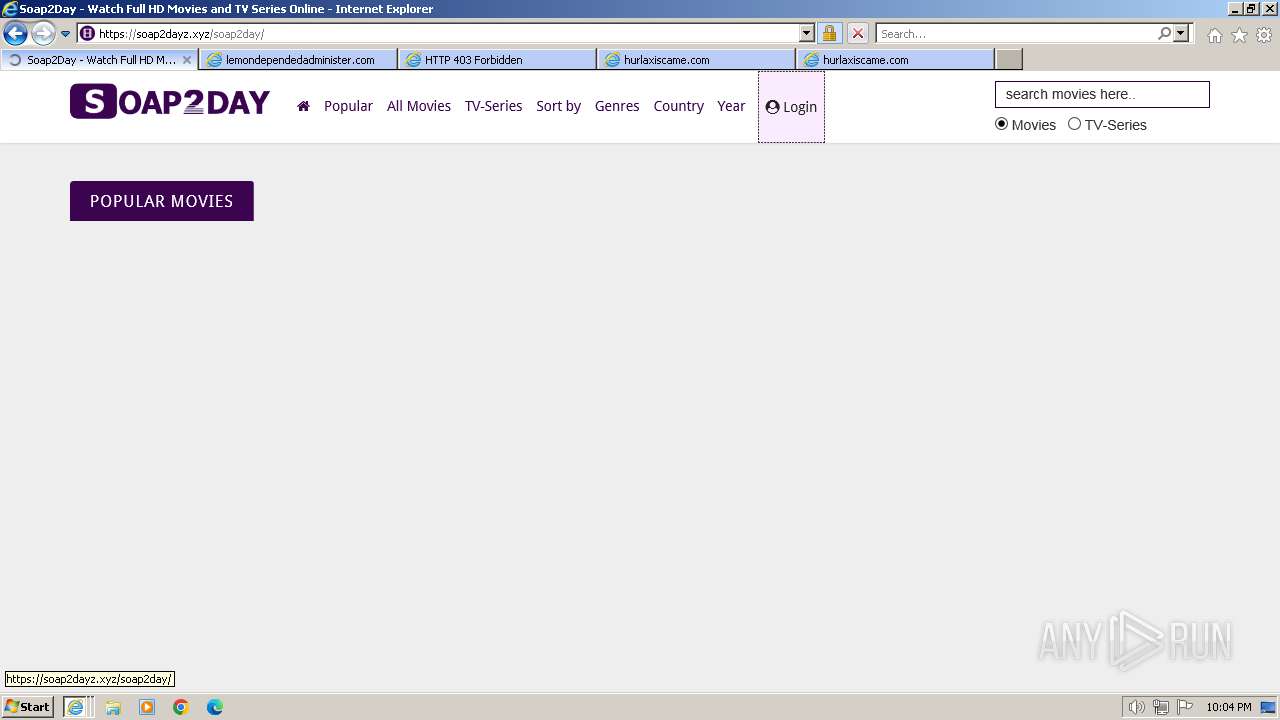Click the home icon in site navigation
Image resolution: width=1280 pixels, height=720 pixels.
pyautogui.click(x=303, y=106)
